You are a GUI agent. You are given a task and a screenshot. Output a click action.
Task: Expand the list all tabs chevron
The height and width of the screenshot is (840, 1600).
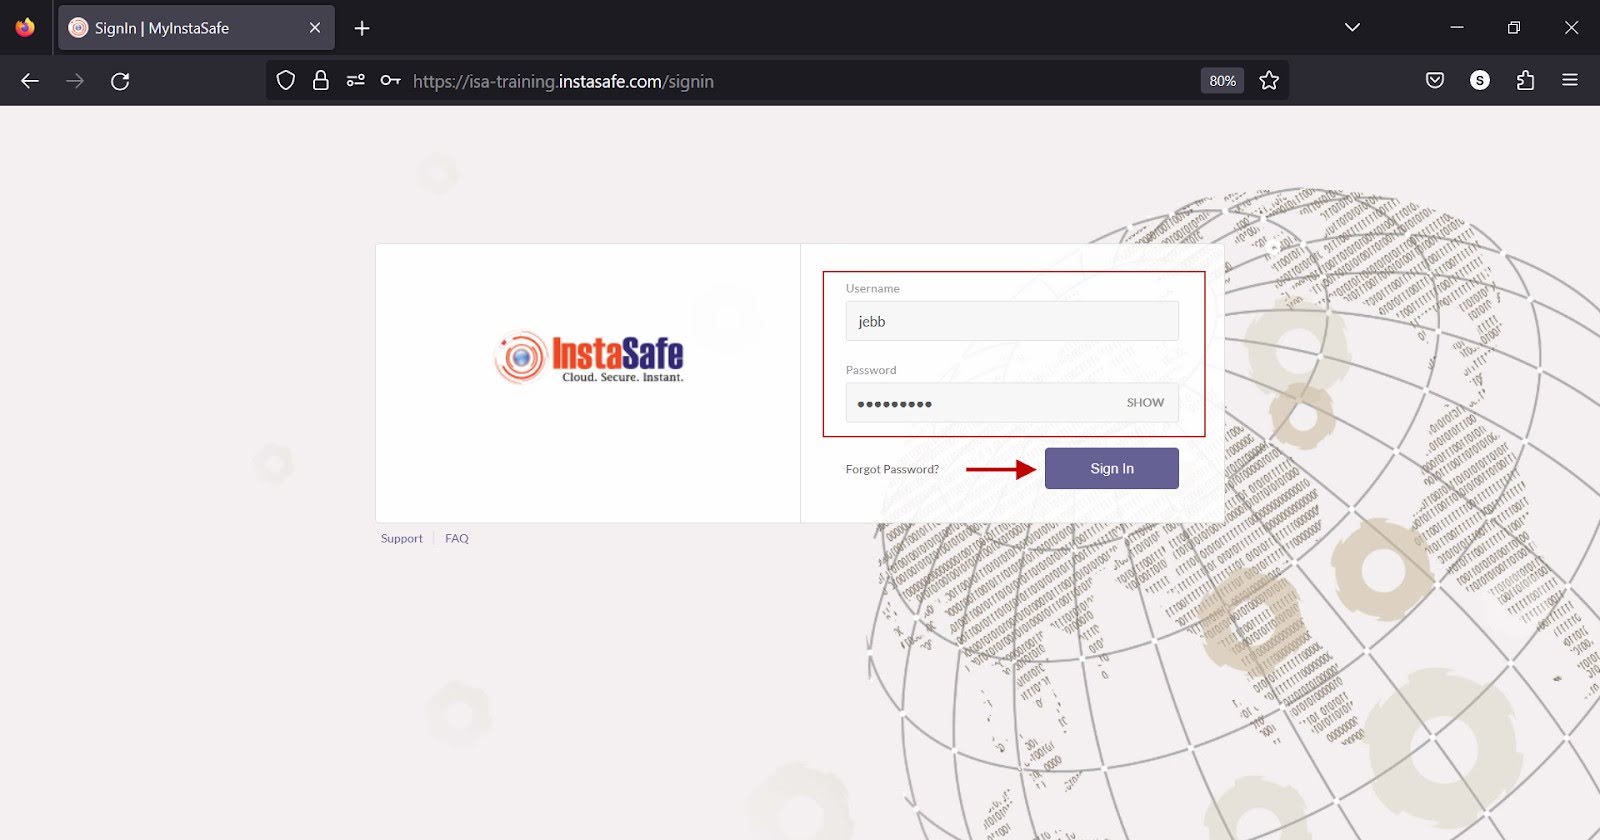click(x=1352, y=28)
